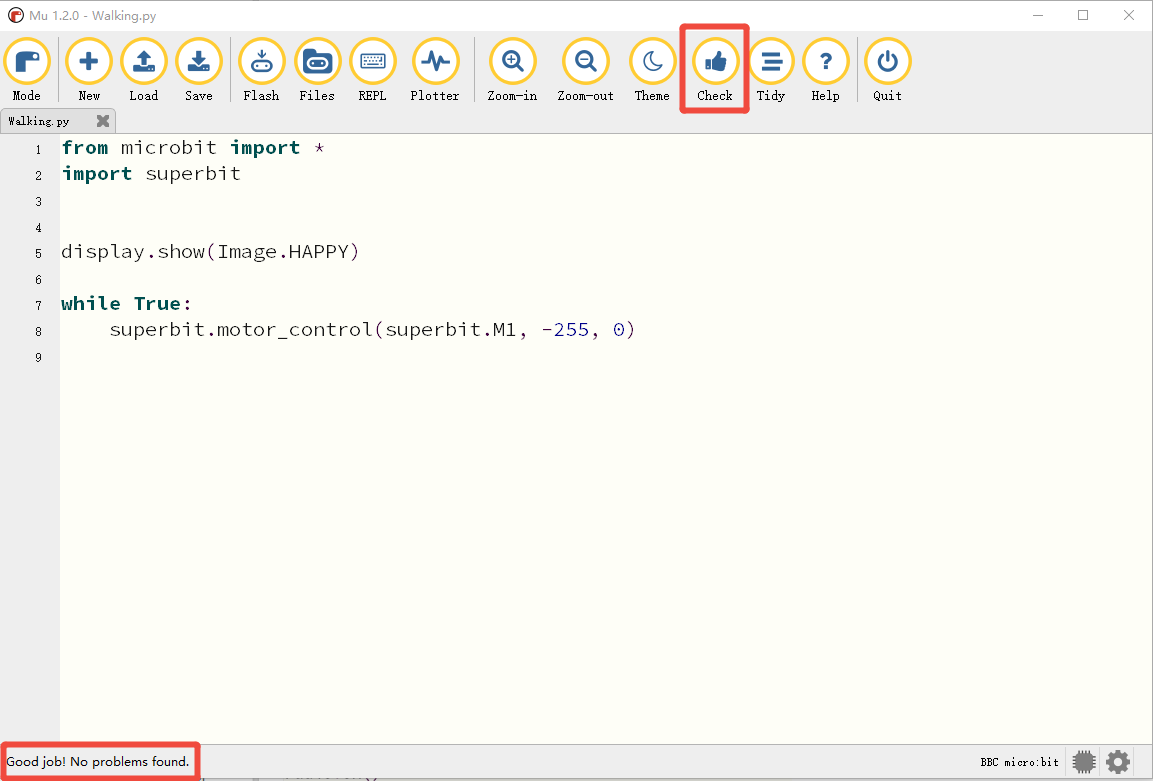Screen dimensions: 1153x781
Task: Zoom-out the editor text
Action: tap(585, 71)
